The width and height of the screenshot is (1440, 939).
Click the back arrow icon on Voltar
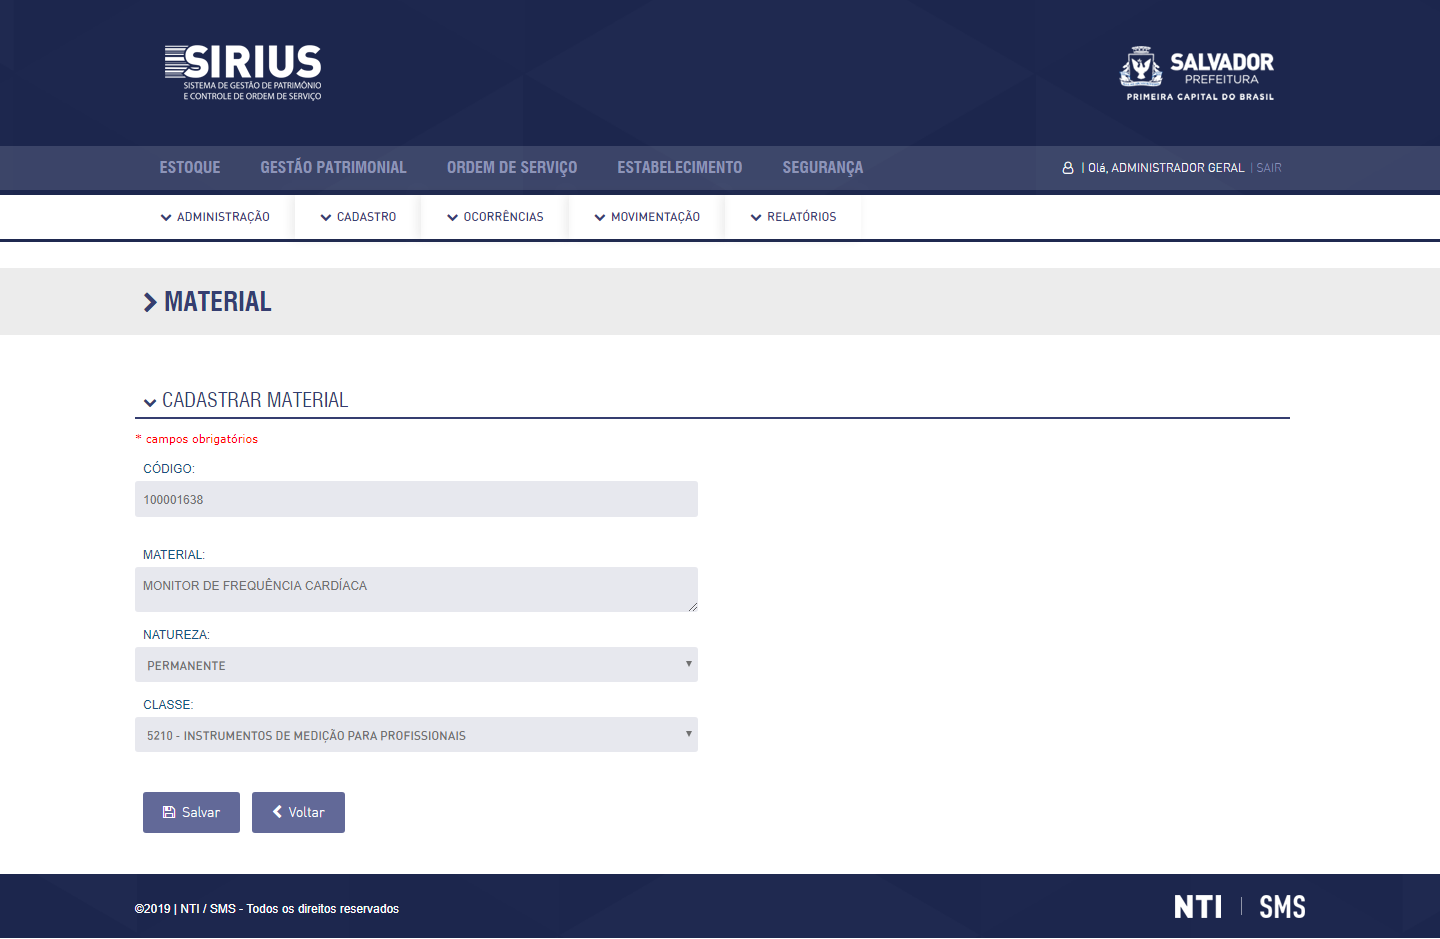[x=278, y=812]
